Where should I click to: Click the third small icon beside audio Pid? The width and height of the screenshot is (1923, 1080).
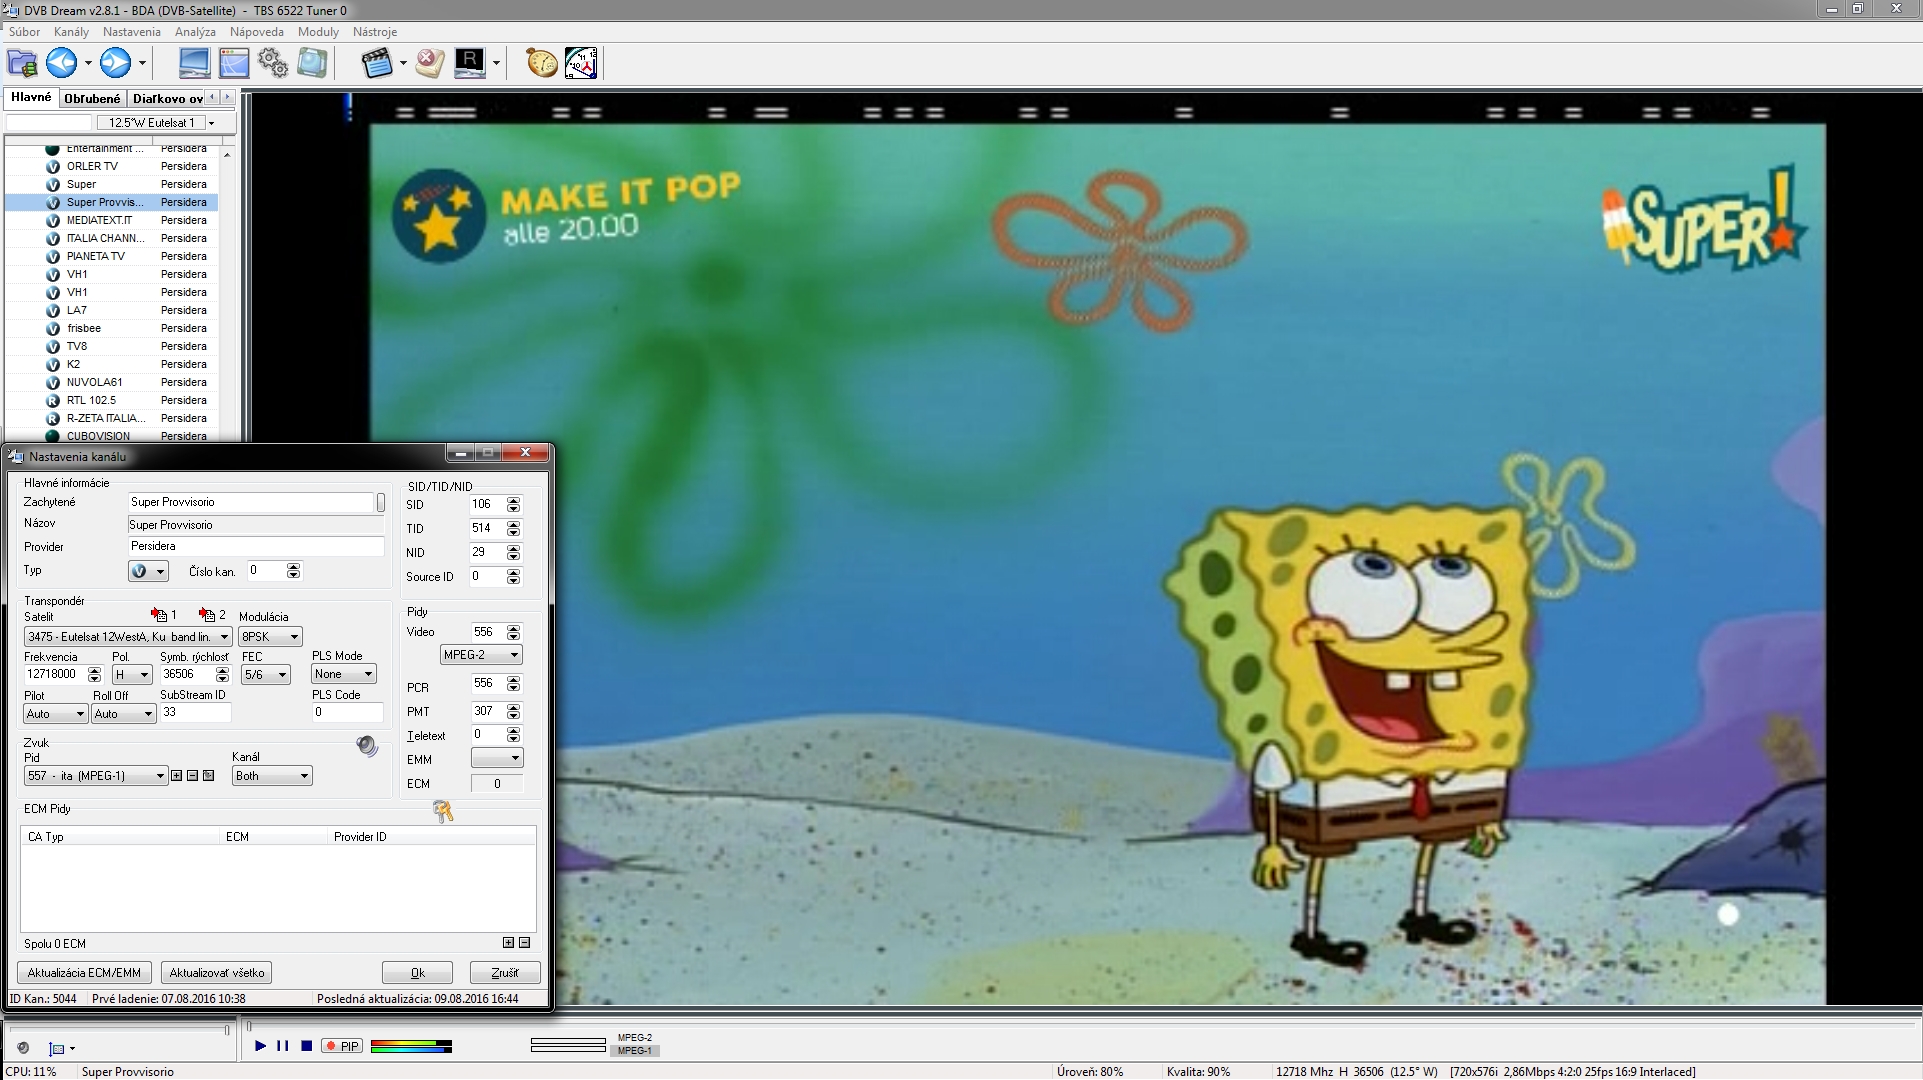[x=209, y=776]
